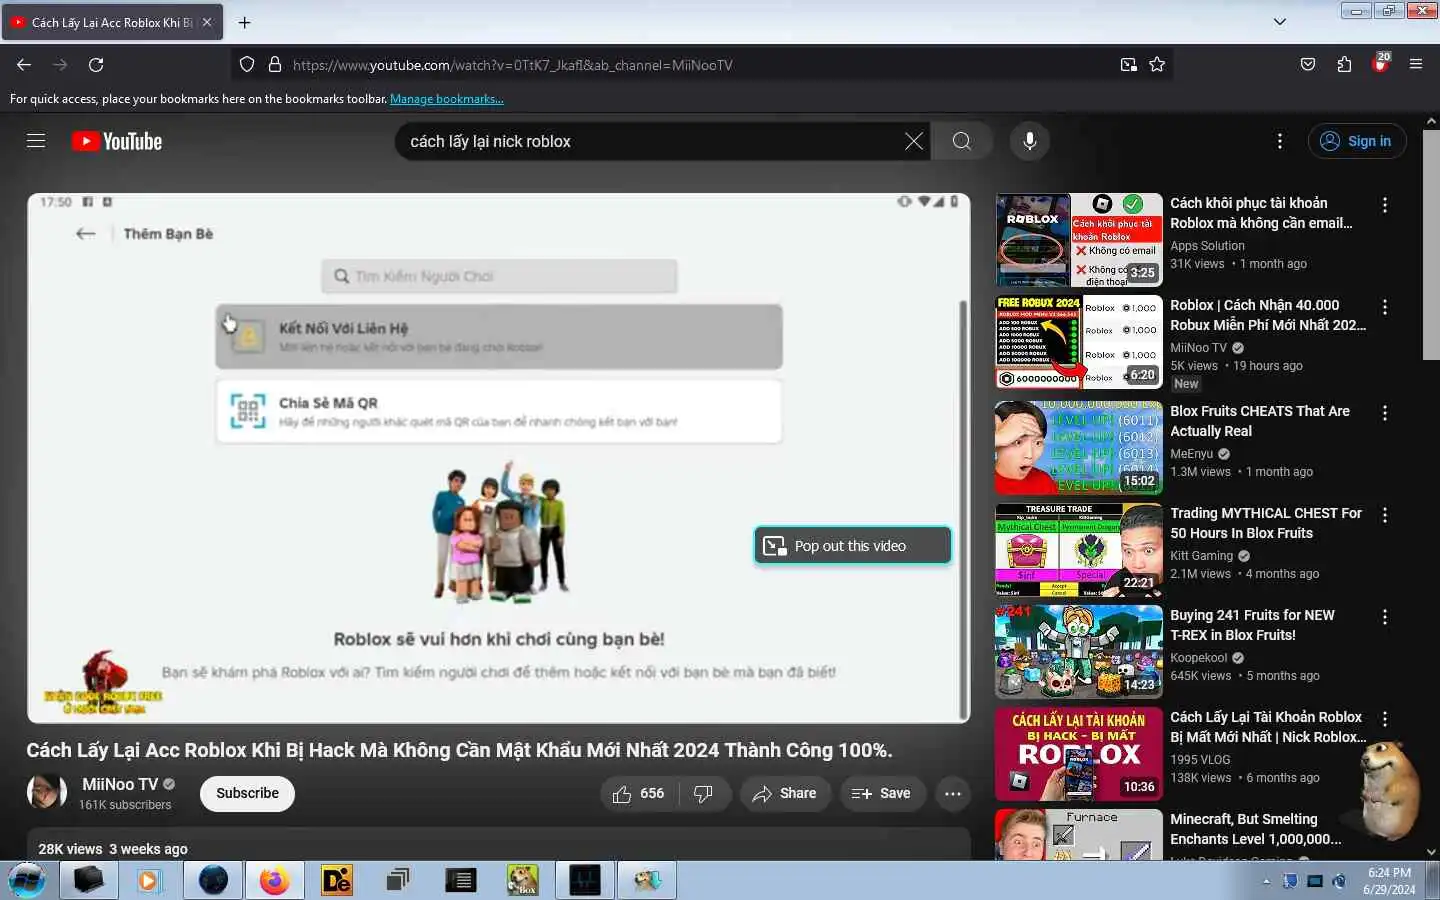Viewport: 1440px width, 900px height.
Task: Show hidden tray icons arrow
Action: [x=1266, y=882]
